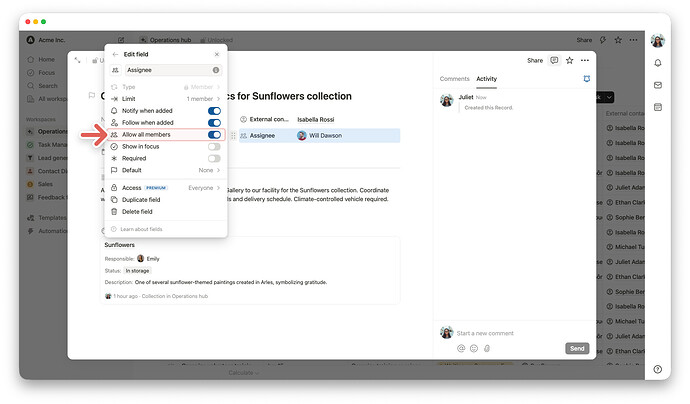Click Isabella Rossi external contact value
The image size is (690, 404).
click(x=316, y=120)
